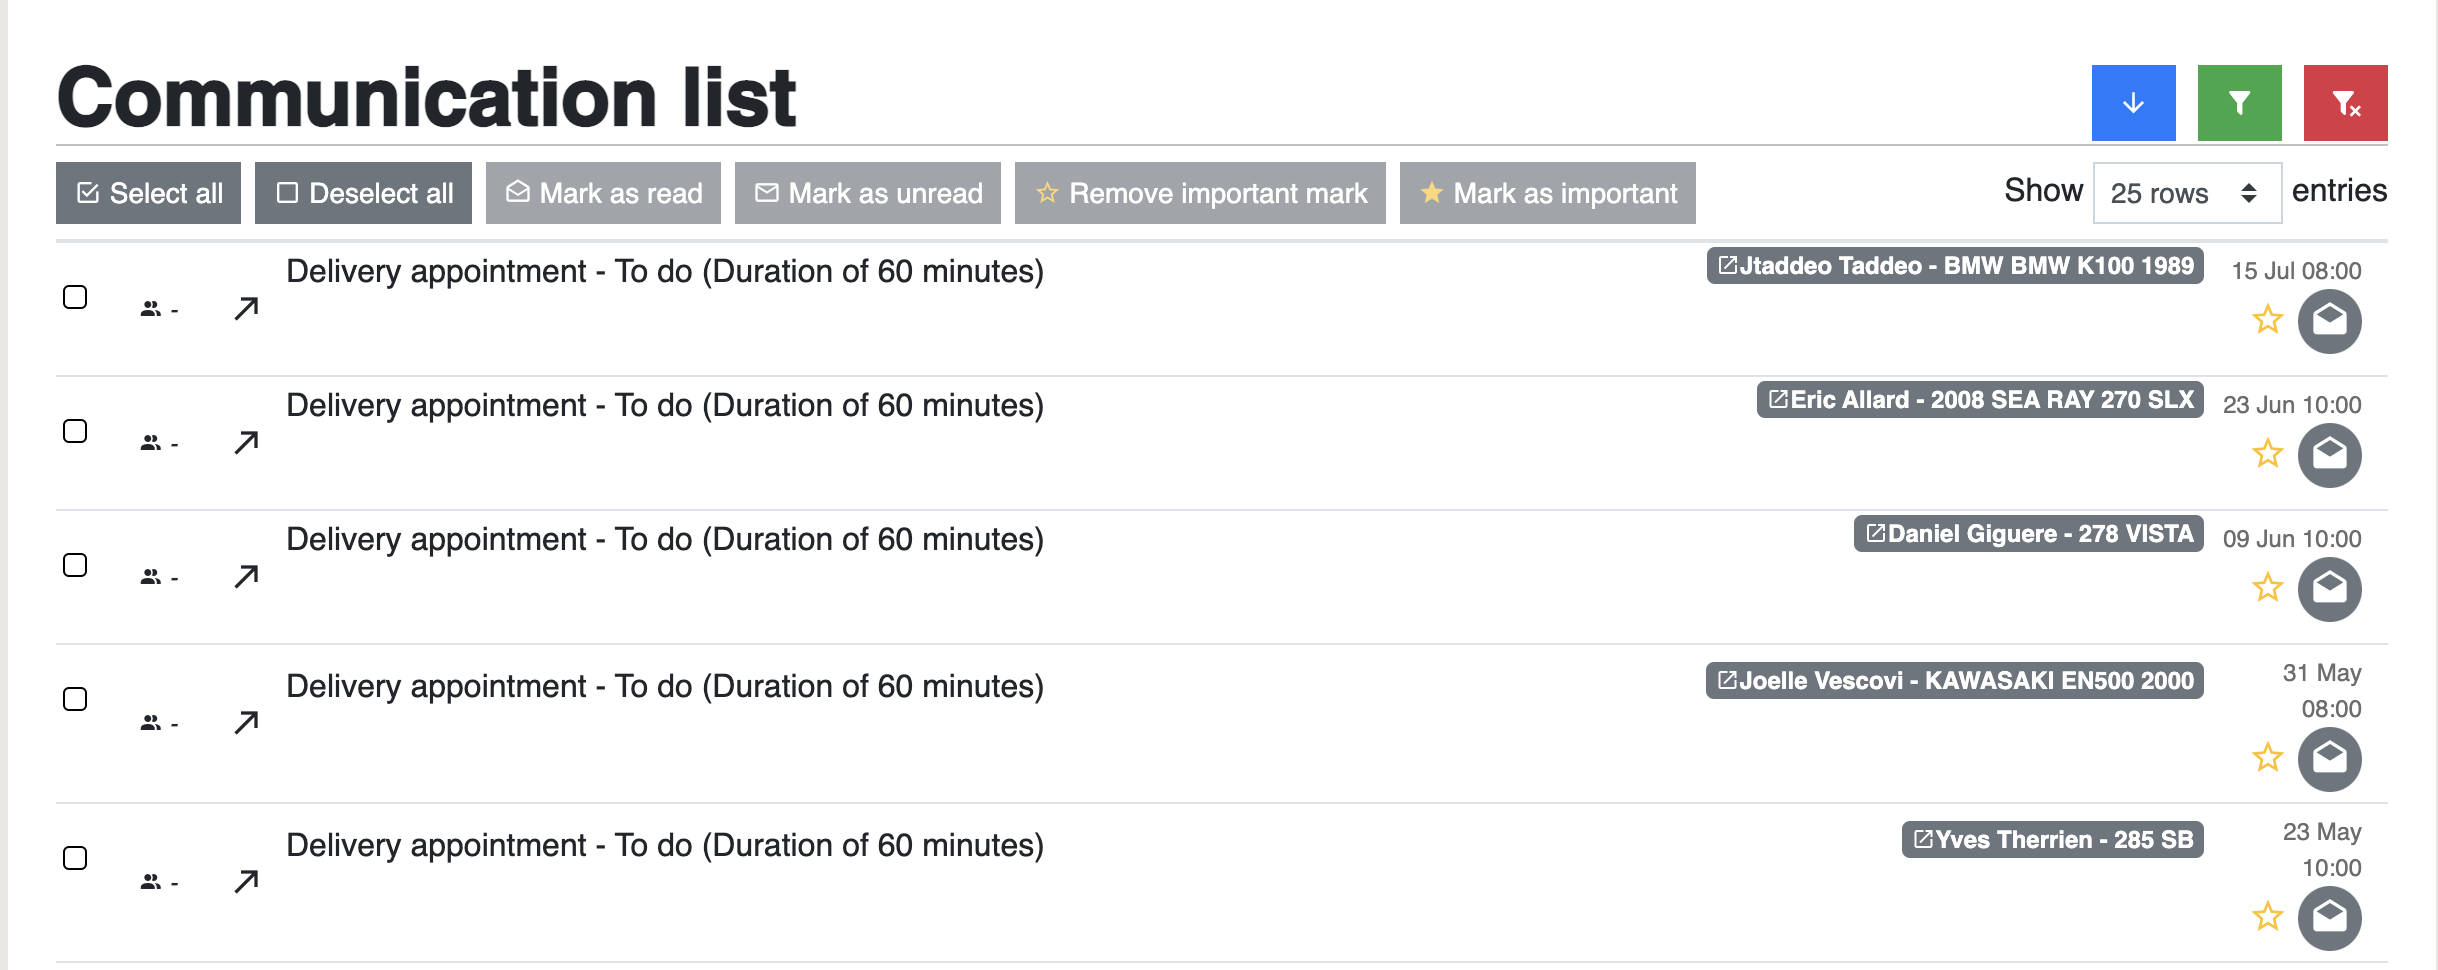Click Mark as unread

click(x=867, y=193)
